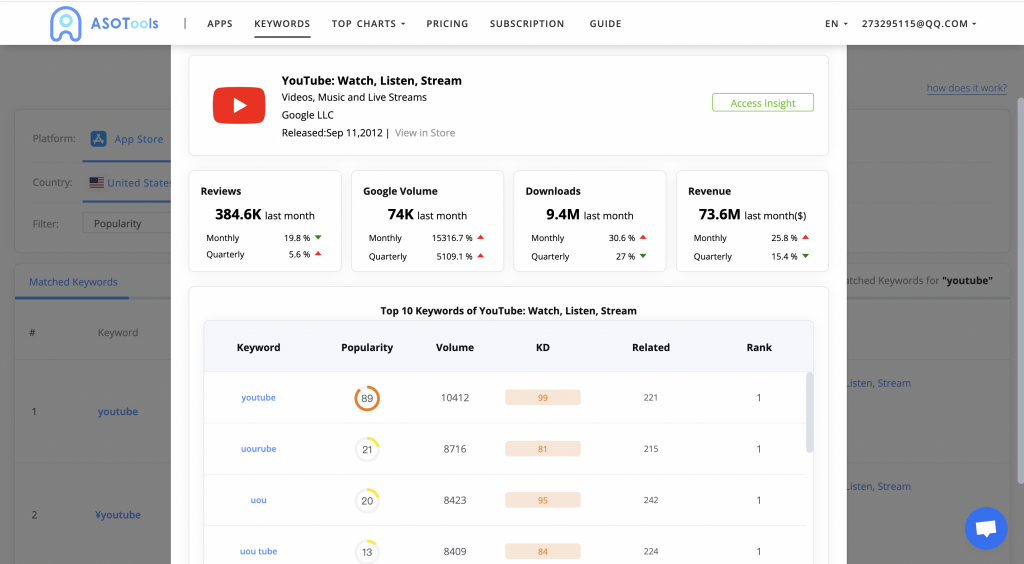
Task: Click the popularity 20 circle gauge
Action: pos(367,501)
